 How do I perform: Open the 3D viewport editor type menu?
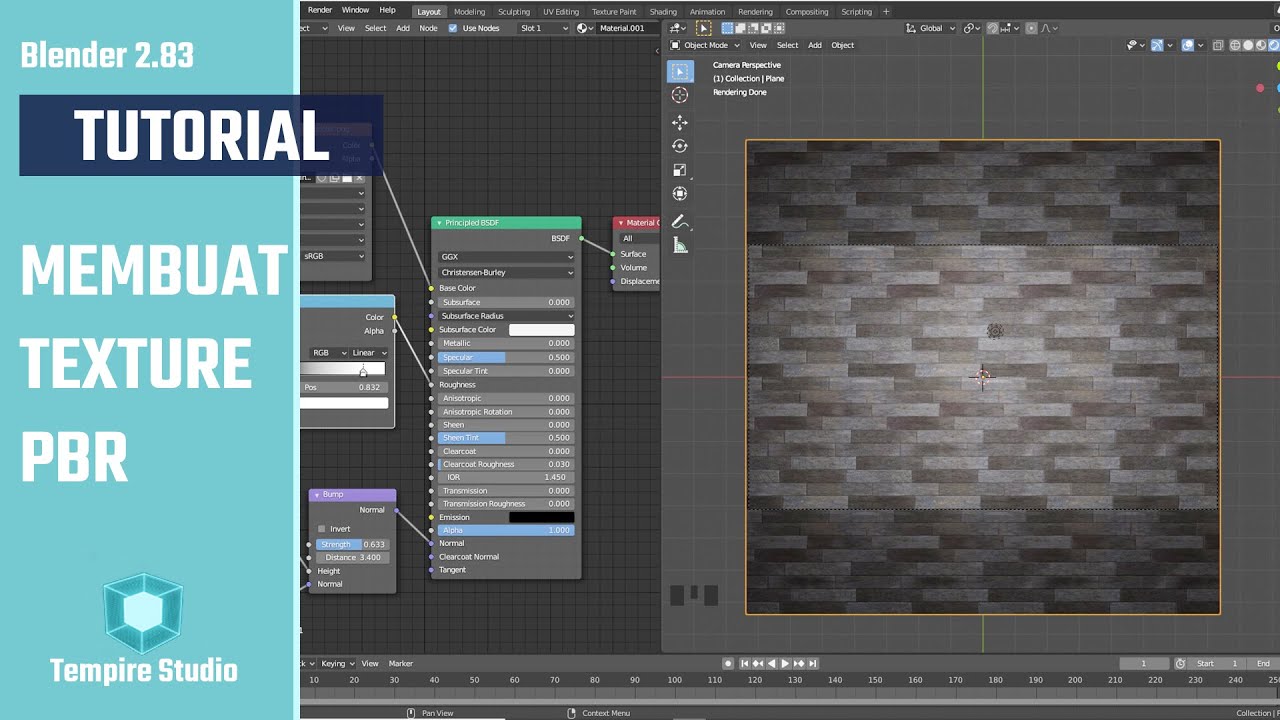point(677,28)
